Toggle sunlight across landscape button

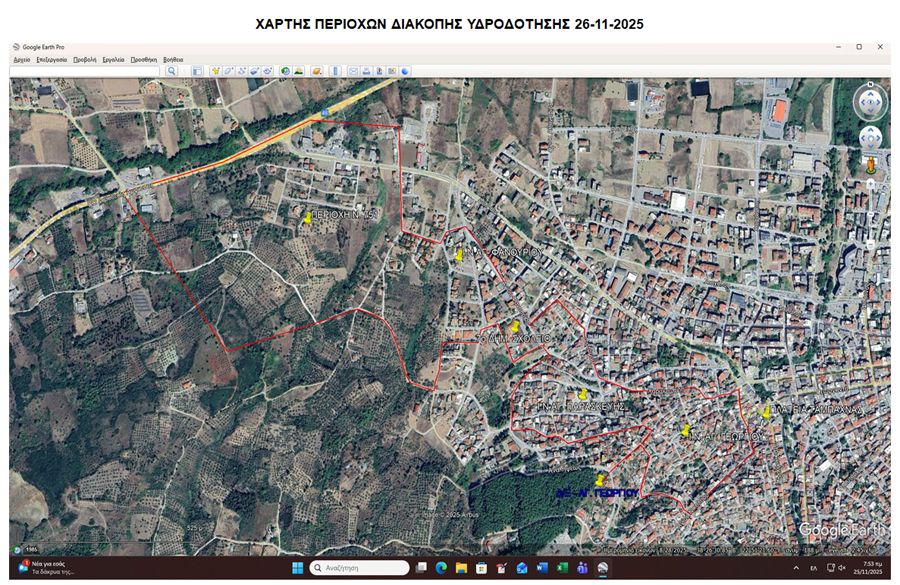298,71
